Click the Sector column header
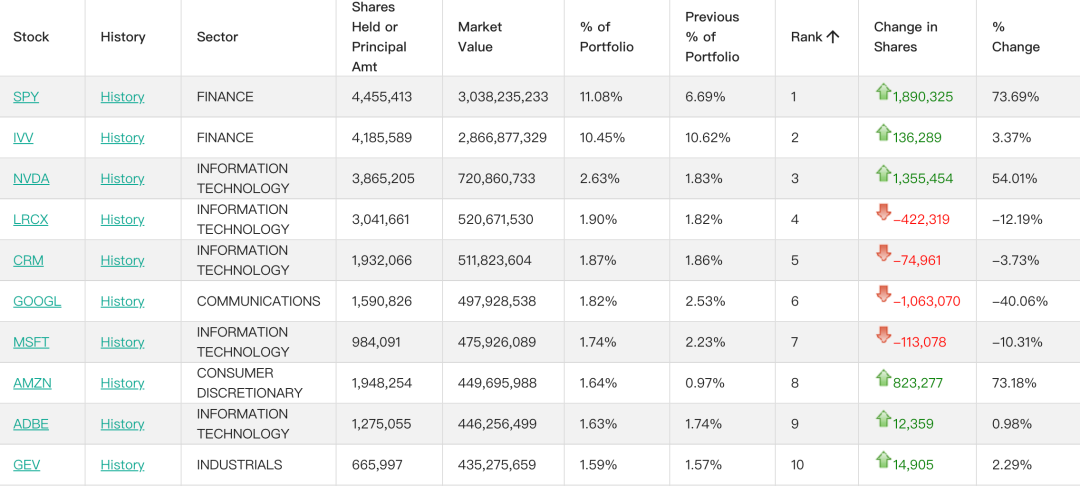This screenshot has width=1080, height=486. (217, 37)
